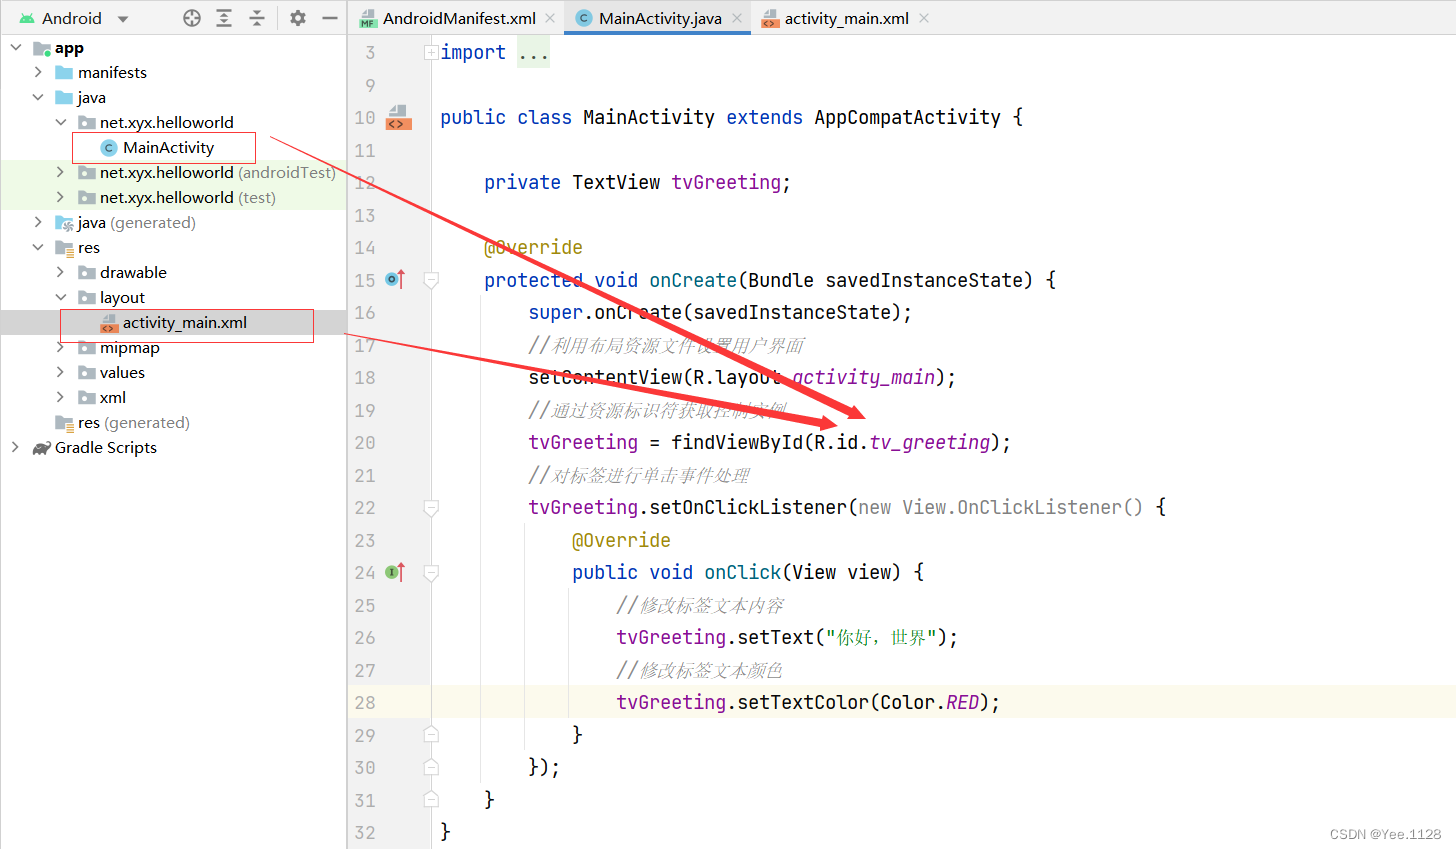Switch to activity_main.xml tab
1456x849 pixels.
[x=846, y=18]
